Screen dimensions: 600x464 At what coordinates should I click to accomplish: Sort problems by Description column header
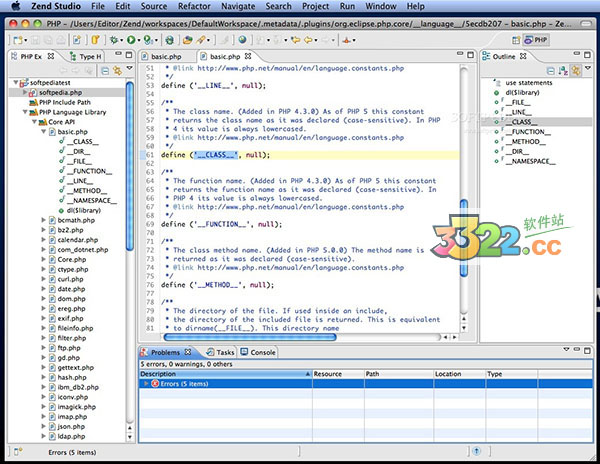225,374
